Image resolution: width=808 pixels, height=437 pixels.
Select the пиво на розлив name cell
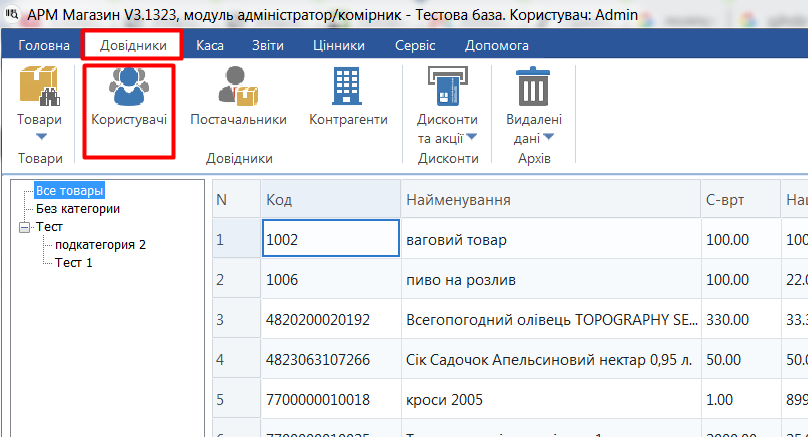click(551, 279)
